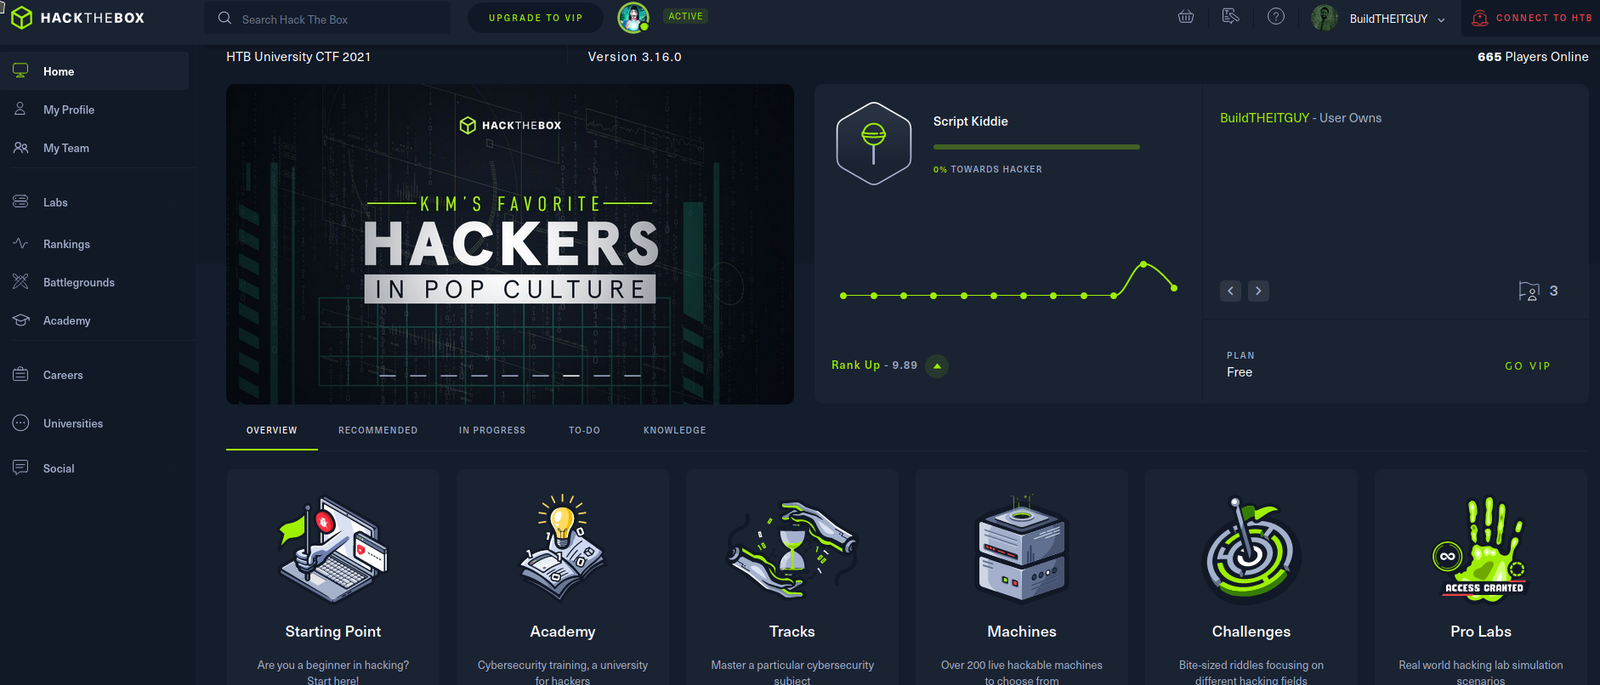The width and height of the screenshot is (1600, 685).
Task: Open the Pro Labs card title
Action: click(x=1481, y=632)
